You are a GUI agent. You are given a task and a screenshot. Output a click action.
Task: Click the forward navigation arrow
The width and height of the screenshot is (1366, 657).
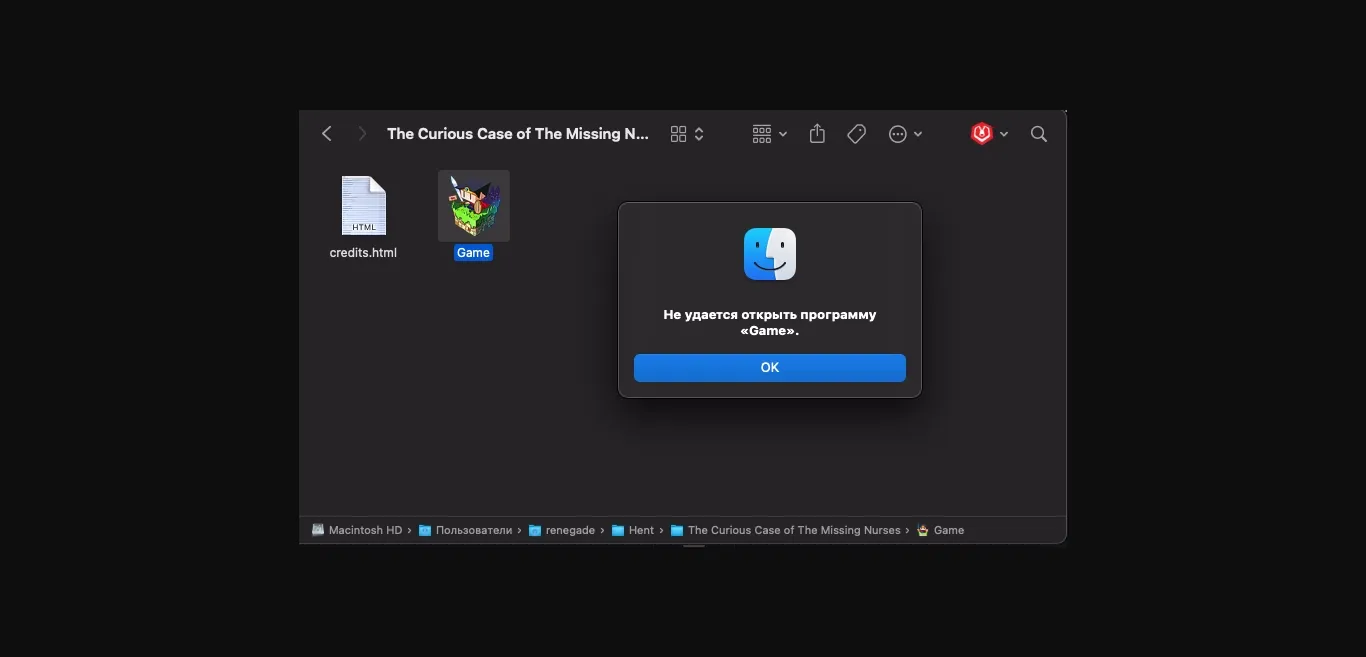[362, 134]
